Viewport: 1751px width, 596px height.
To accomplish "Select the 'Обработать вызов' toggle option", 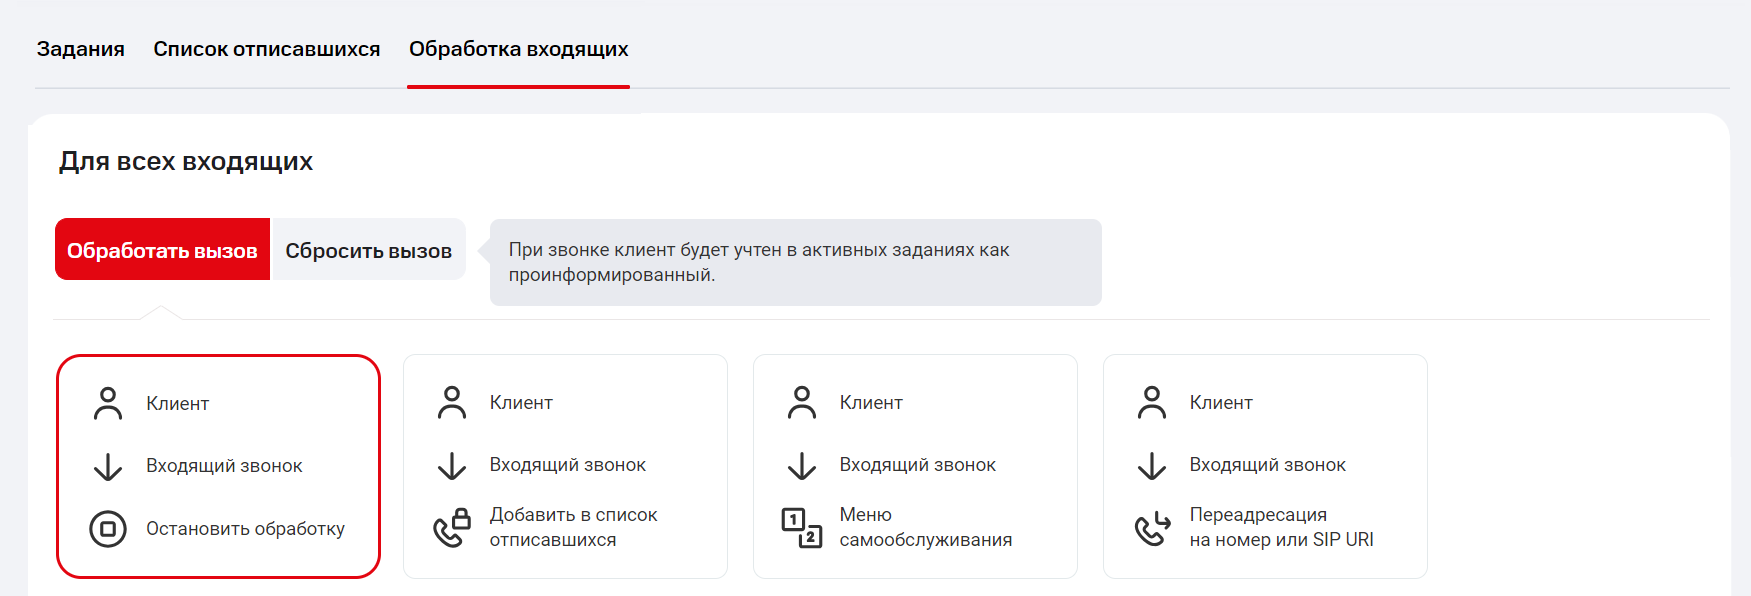I will pos(162,250).
